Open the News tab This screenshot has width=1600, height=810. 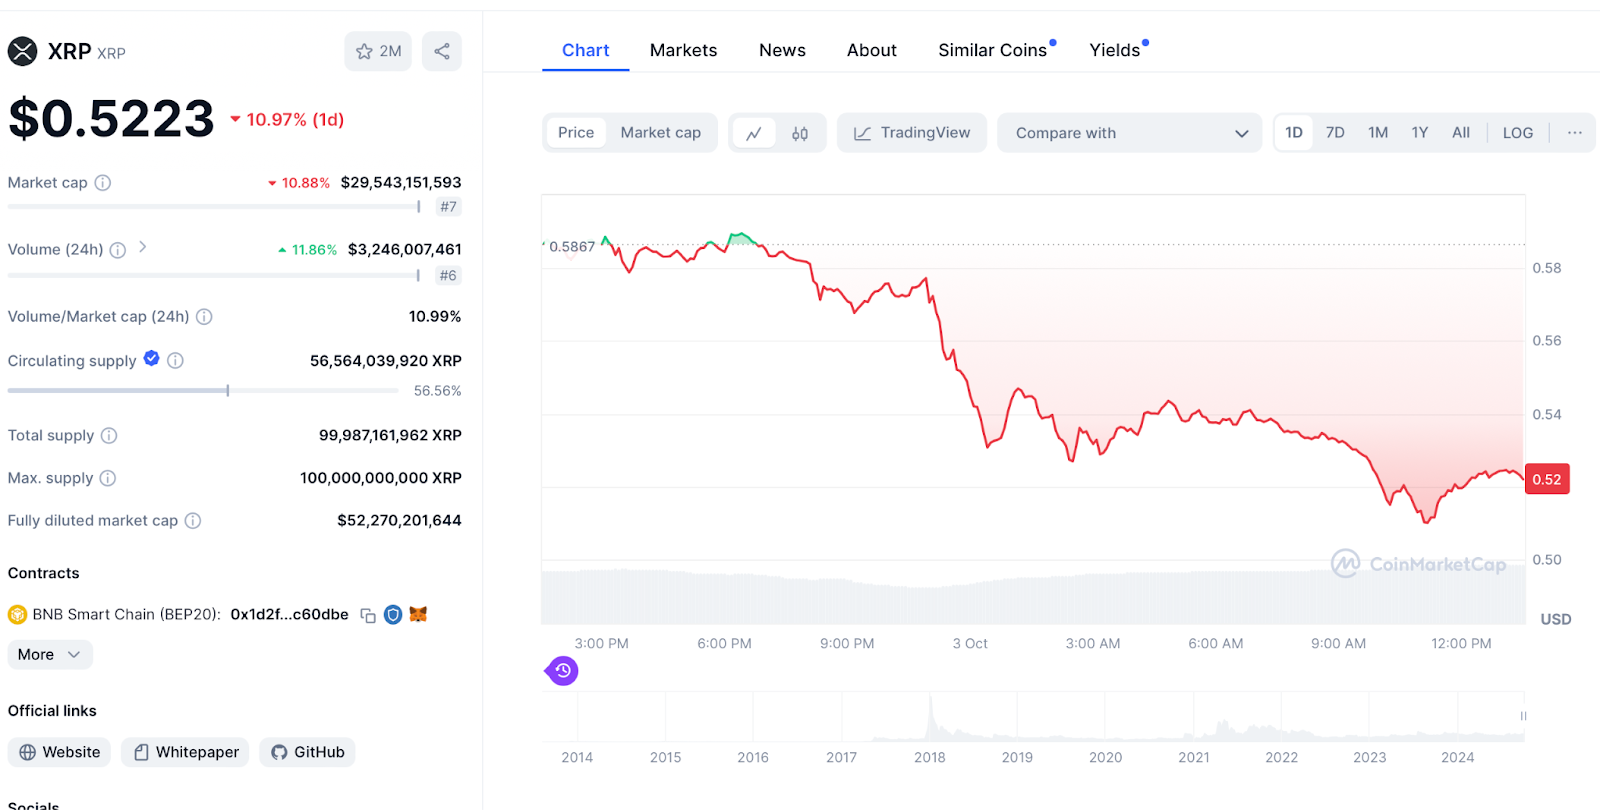[782, 50]
